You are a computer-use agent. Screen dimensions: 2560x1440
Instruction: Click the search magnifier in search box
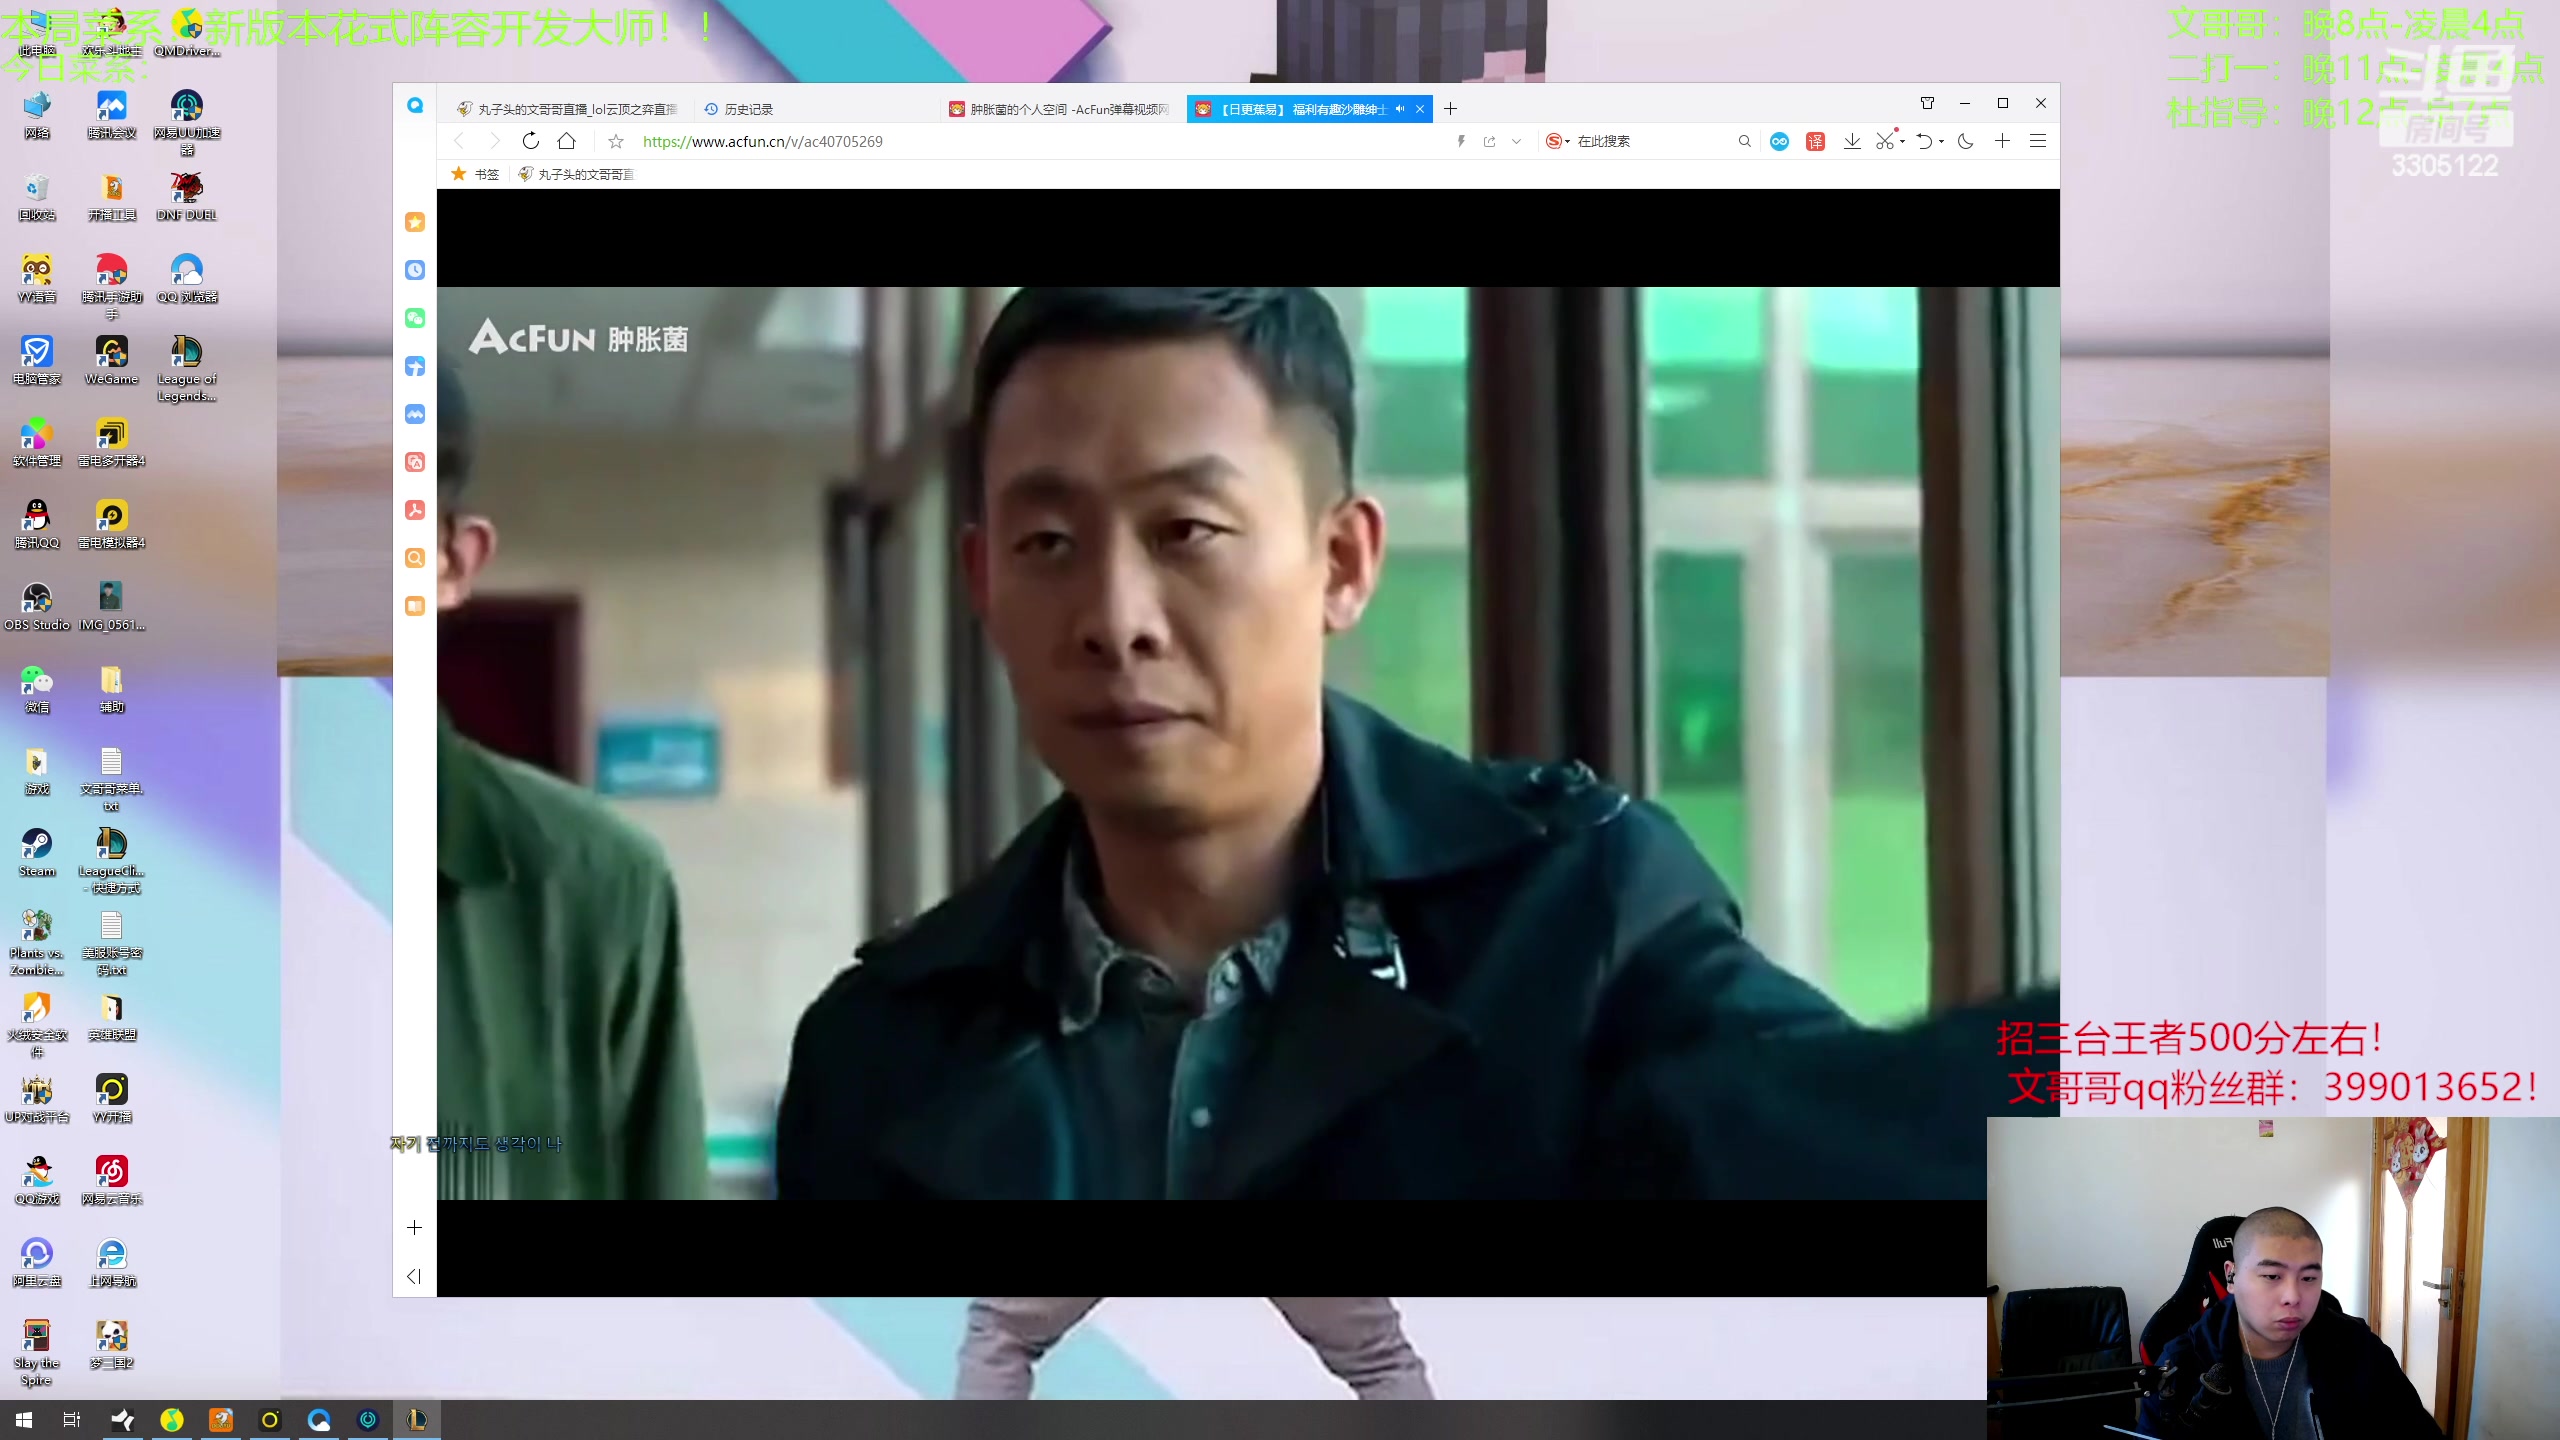pyautogui.click(x=1744, y=141)
